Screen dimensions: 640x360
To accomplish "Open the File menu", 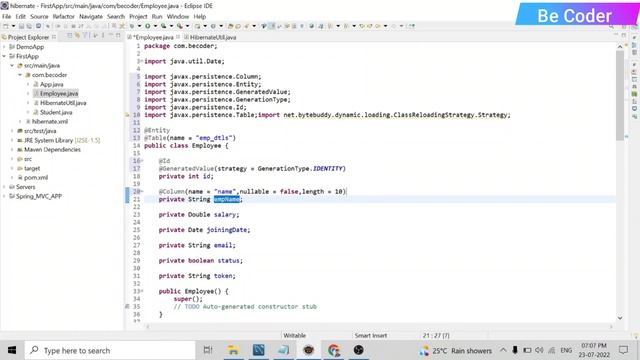I will point(7,16).
